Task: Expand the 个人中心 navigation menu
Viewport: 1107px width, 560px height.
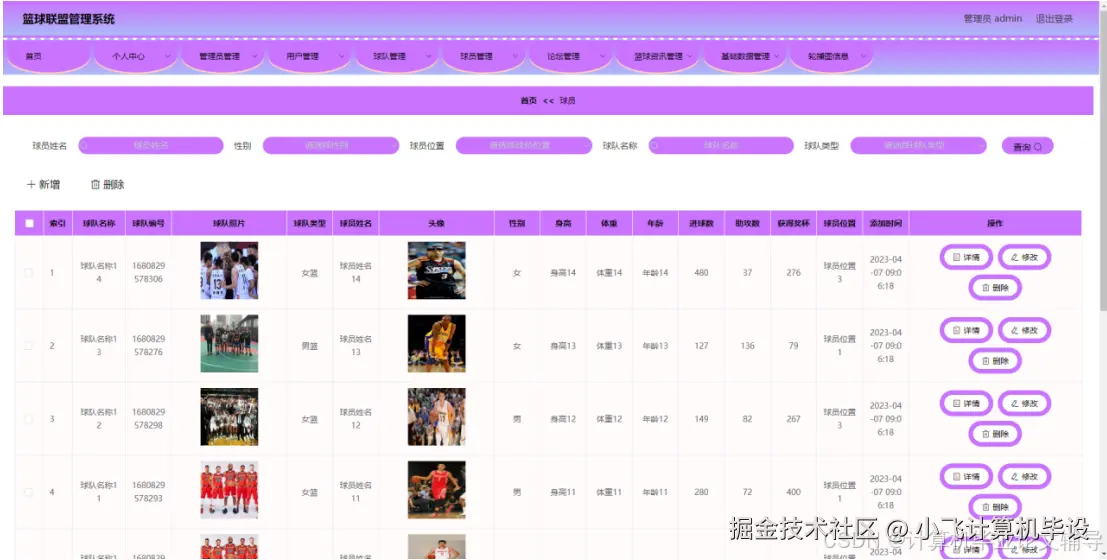Action: [134, 56]
